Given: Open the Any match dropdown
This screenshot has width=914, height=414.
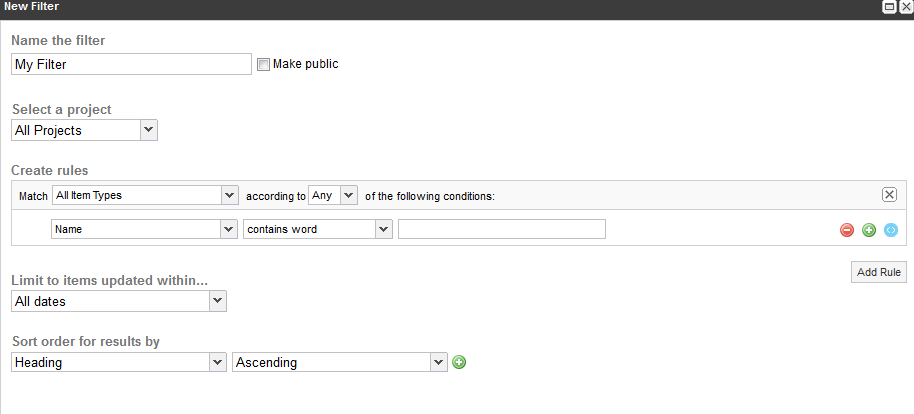Looking at the screenshot, I should click(x=332, y=195).
